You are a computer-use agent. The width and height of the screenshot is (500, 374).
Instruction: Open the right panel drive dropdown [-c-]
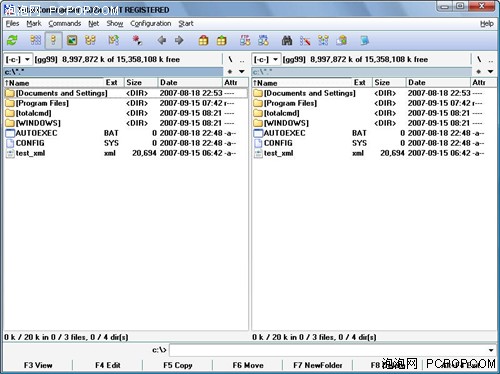coord(266,60)
